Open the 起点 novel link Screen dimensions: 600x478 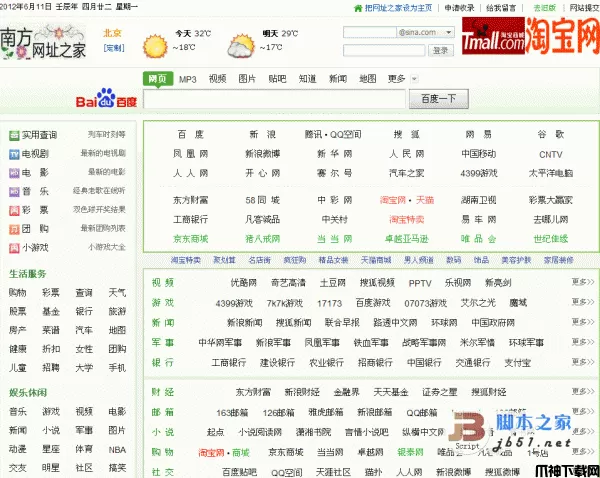click(x=215, y=432)
